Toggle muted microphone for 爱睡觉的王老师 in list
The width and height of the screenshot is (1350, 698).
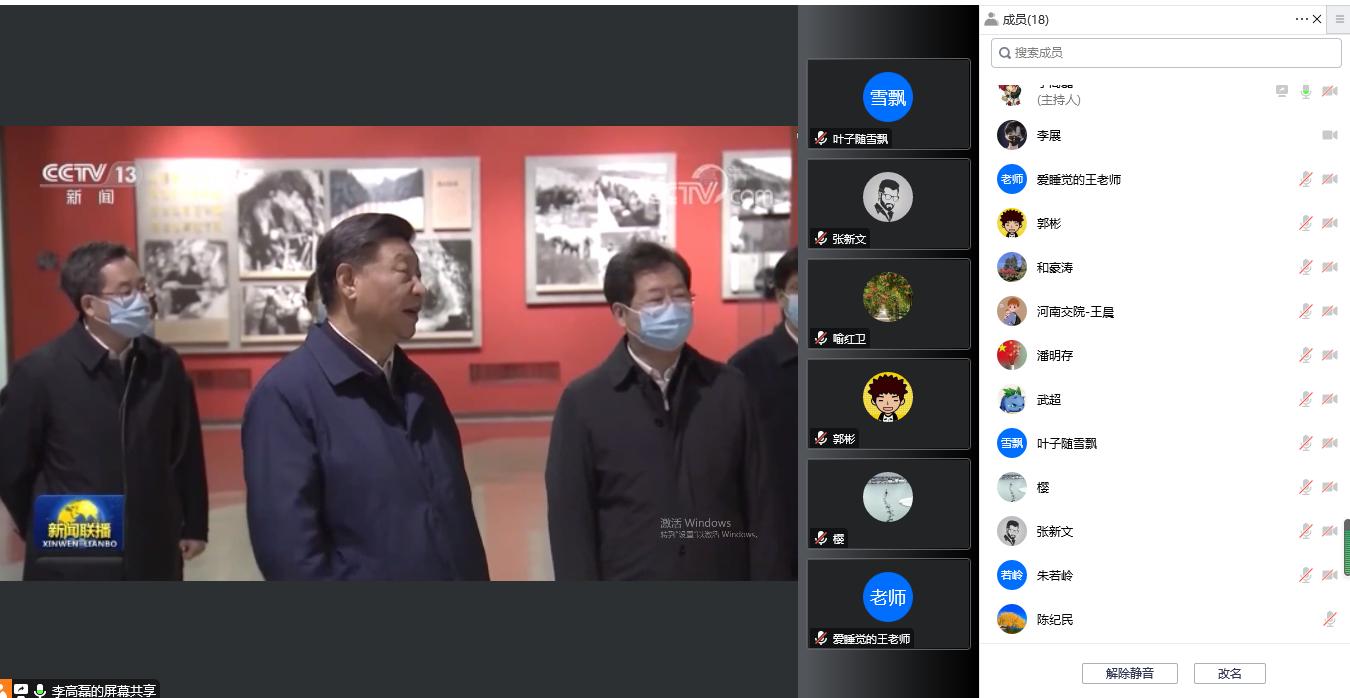click(1305, 179)
